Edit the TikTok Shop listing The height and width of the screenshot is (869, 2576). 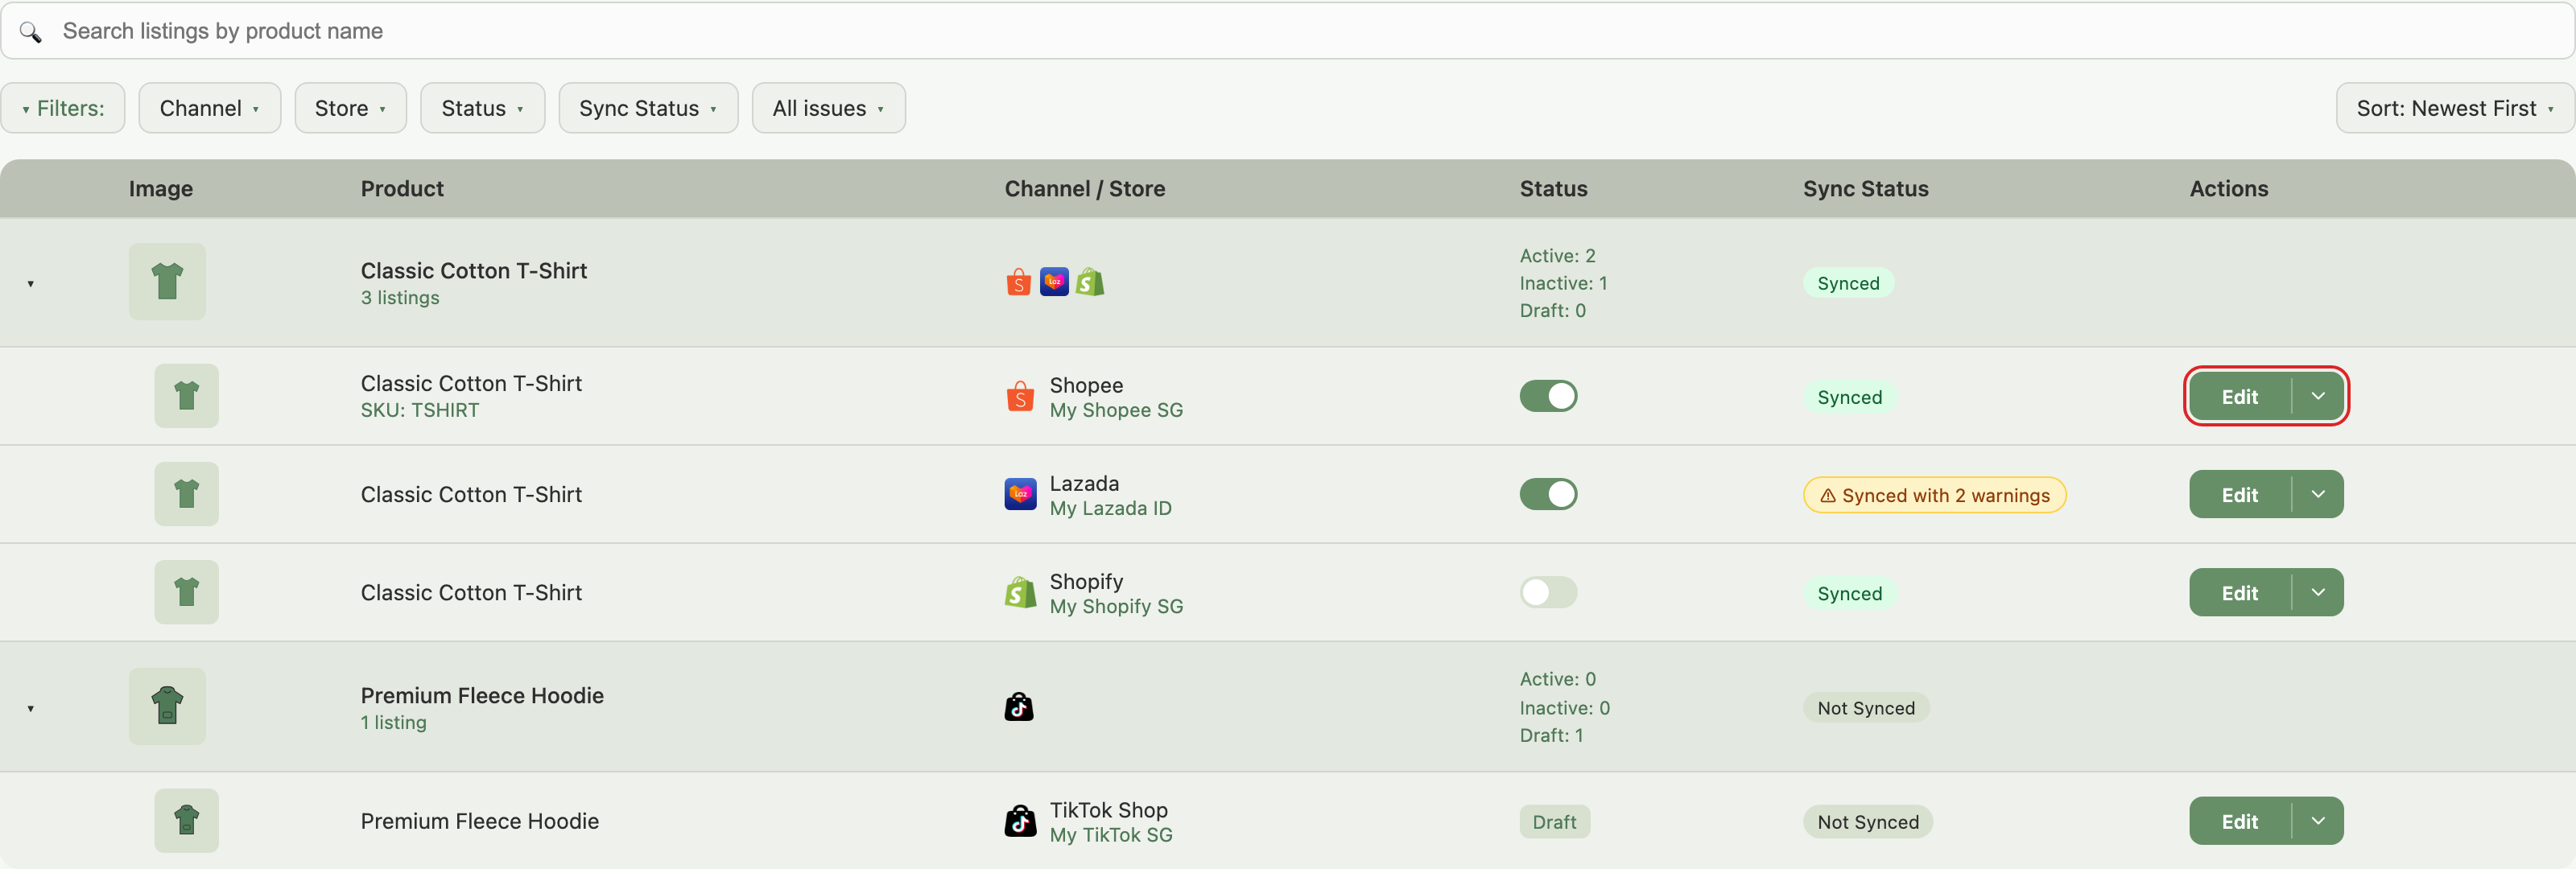pos(2240,821)
